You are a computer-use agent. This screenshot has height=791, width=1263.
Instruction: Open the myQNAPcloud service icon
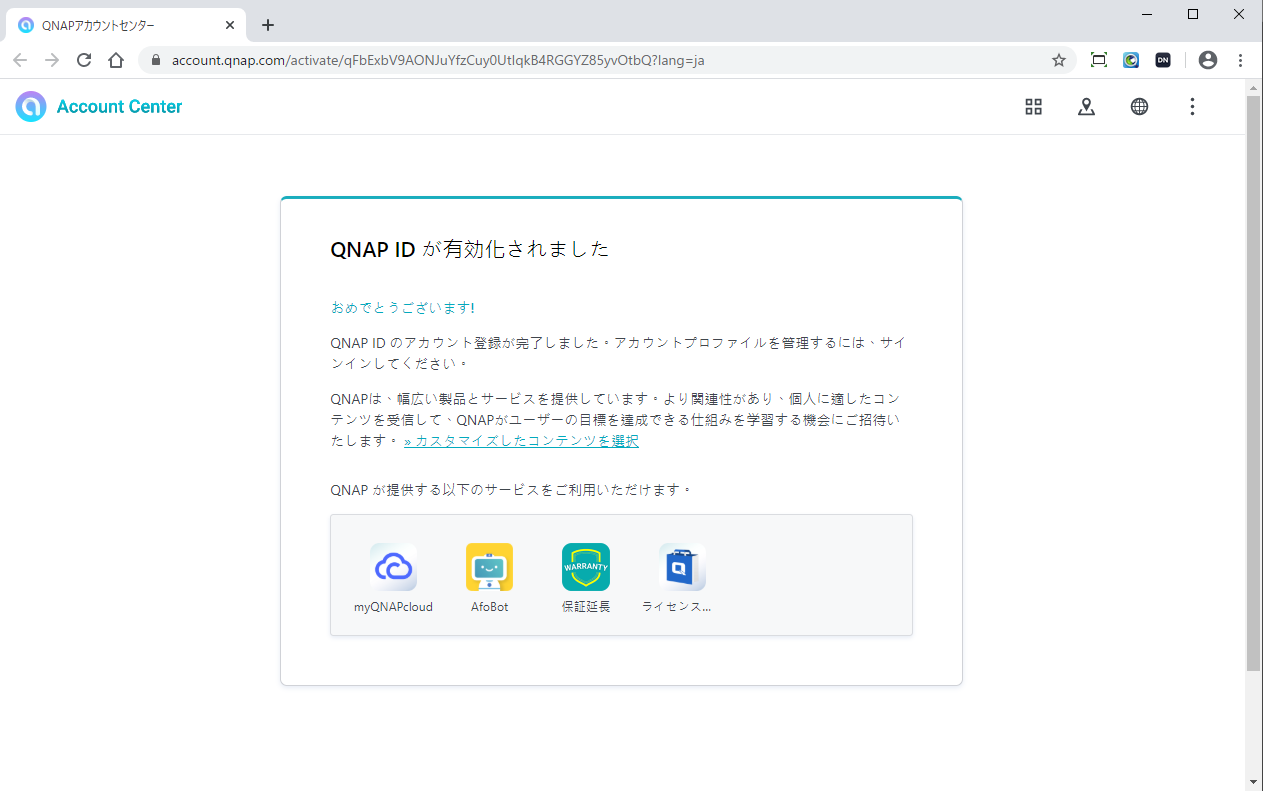click(x=393, y=568)
